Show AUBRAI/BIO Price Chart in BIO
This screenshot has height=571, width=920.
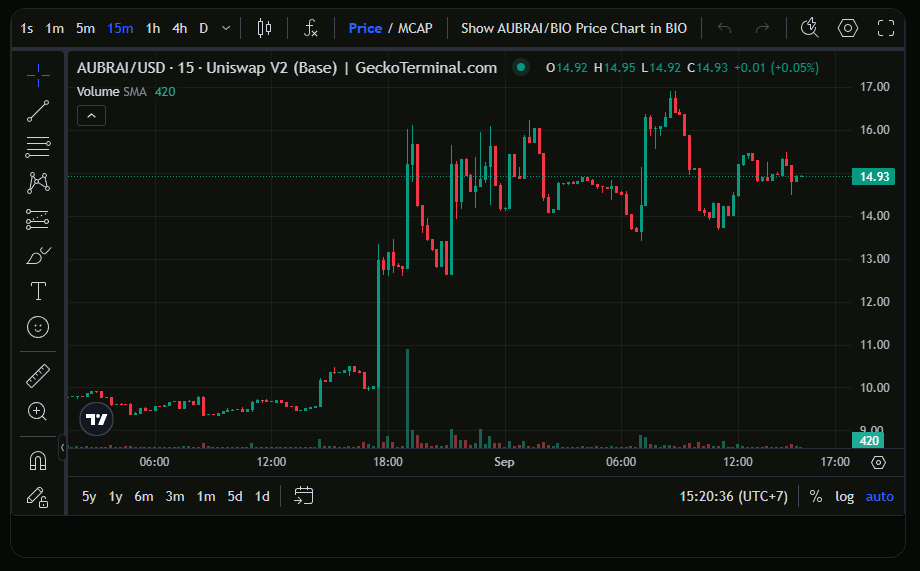coord(574,28)
